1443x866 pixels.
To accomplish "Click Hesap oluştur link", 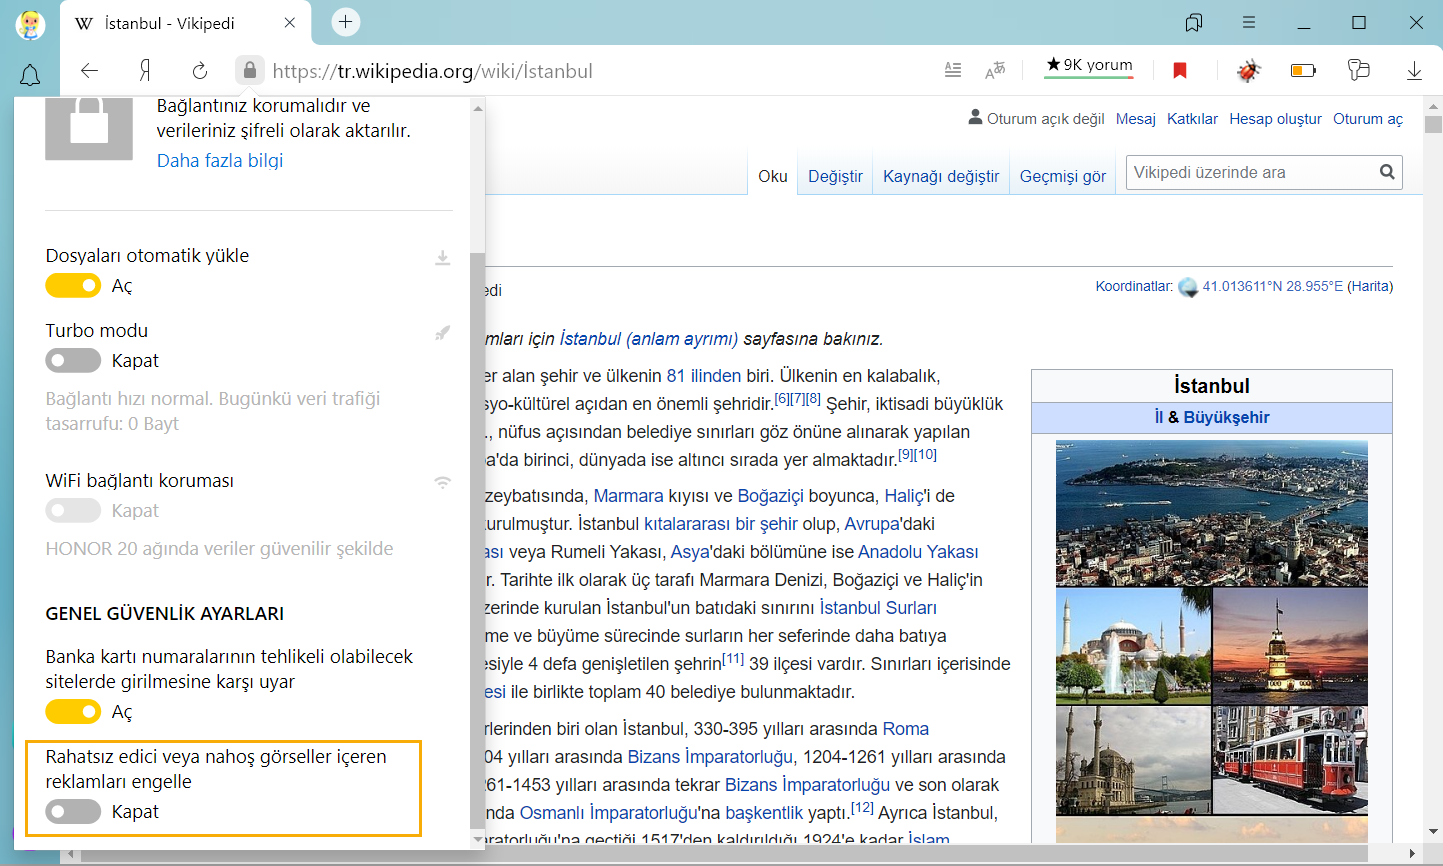I will (x=1275, y=119).
